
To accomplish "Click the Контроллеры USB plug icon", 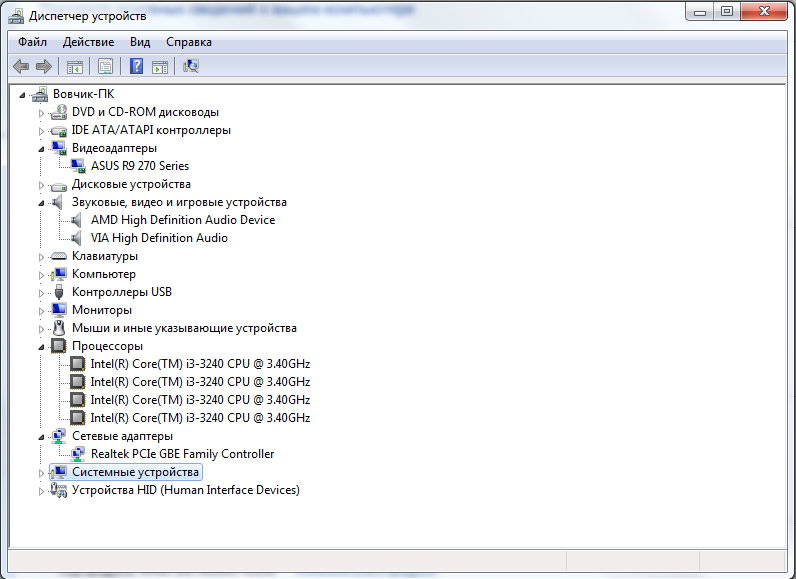I will pyautogui.click(x=59, y=292).
